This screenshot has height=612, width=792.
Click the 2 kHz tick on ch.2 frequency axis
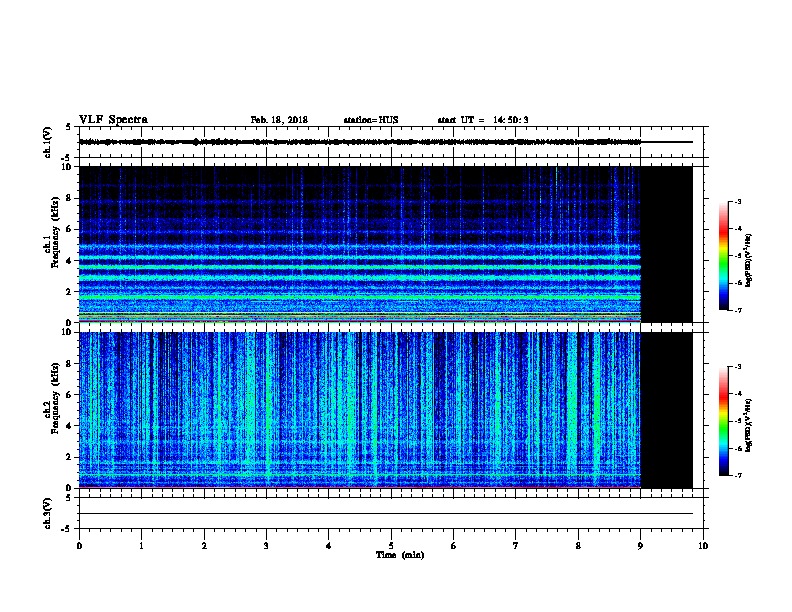coord(69,457)
